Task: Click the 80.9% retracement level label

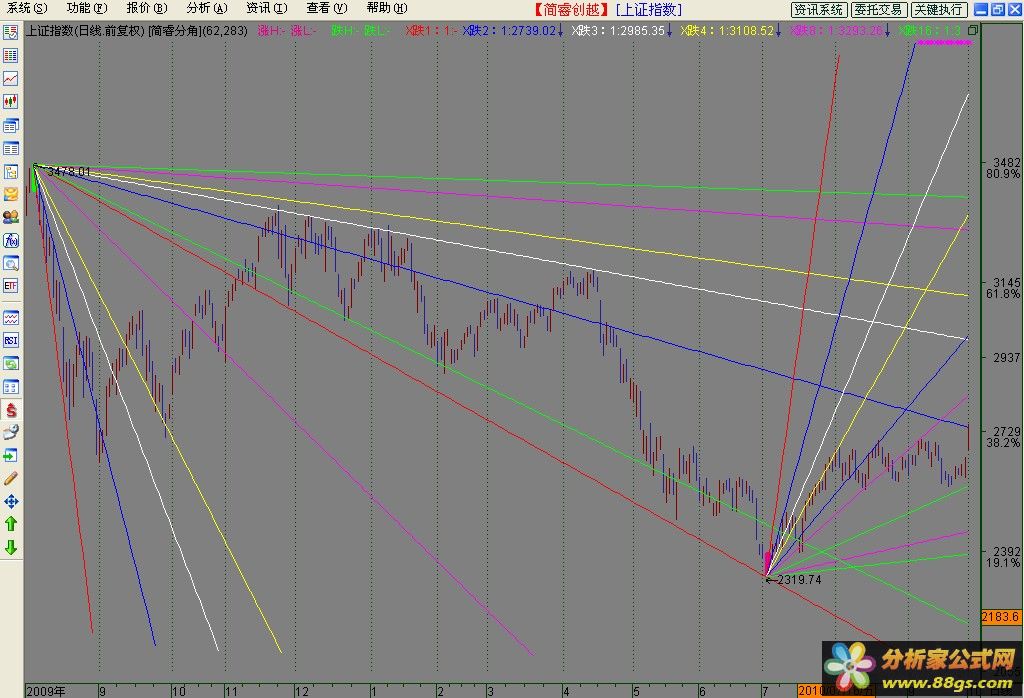Action: tap(1003, 174)
